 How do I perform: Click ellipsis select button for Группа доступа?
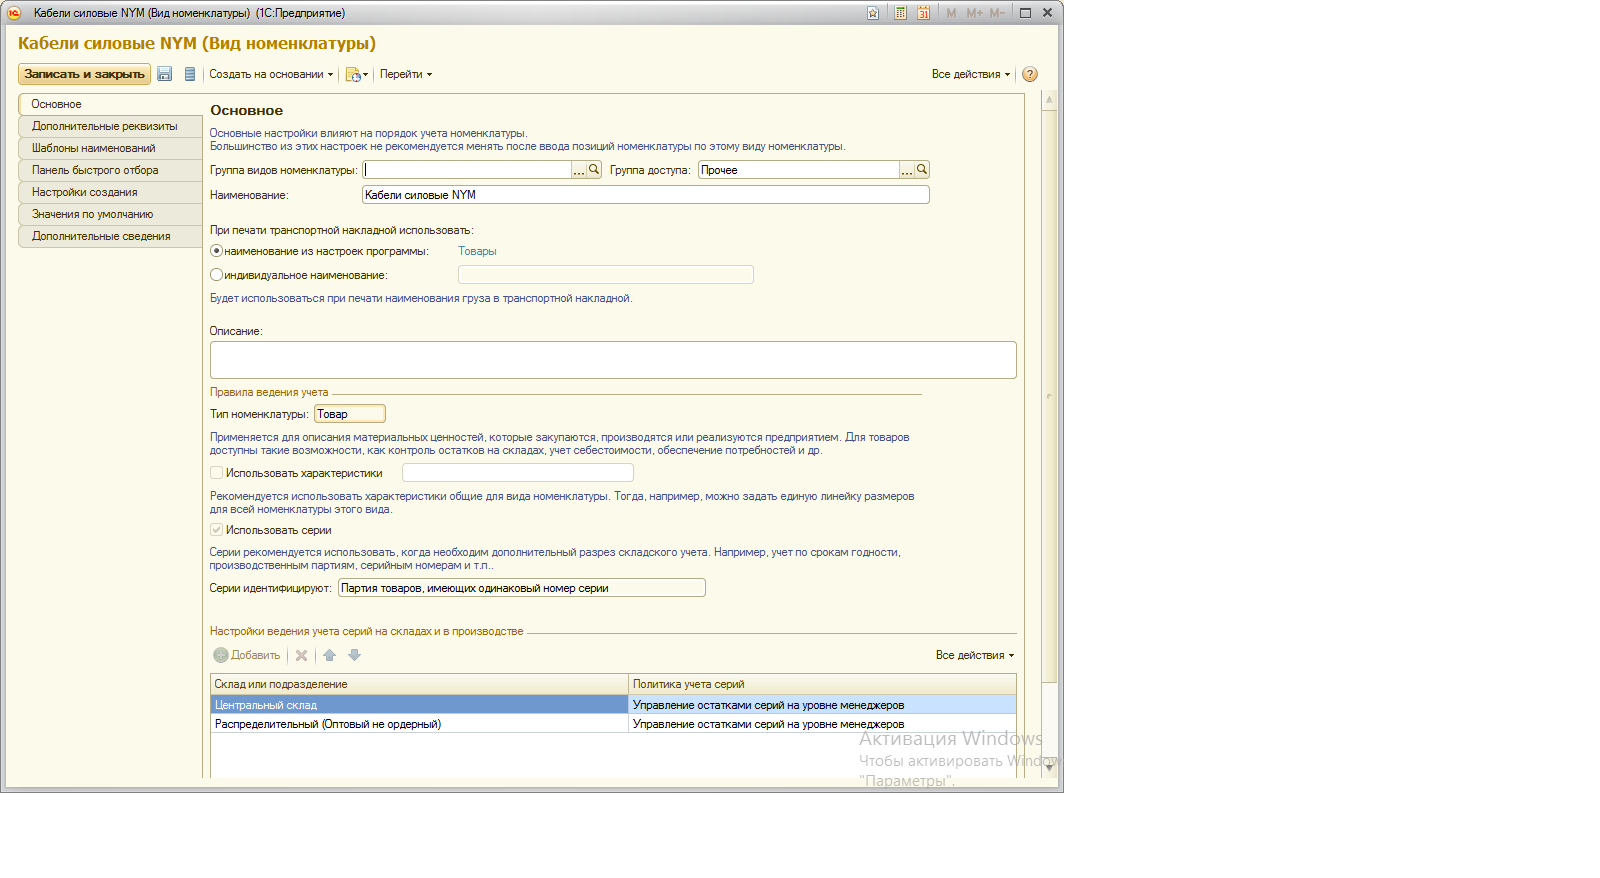tap(907, 171)
